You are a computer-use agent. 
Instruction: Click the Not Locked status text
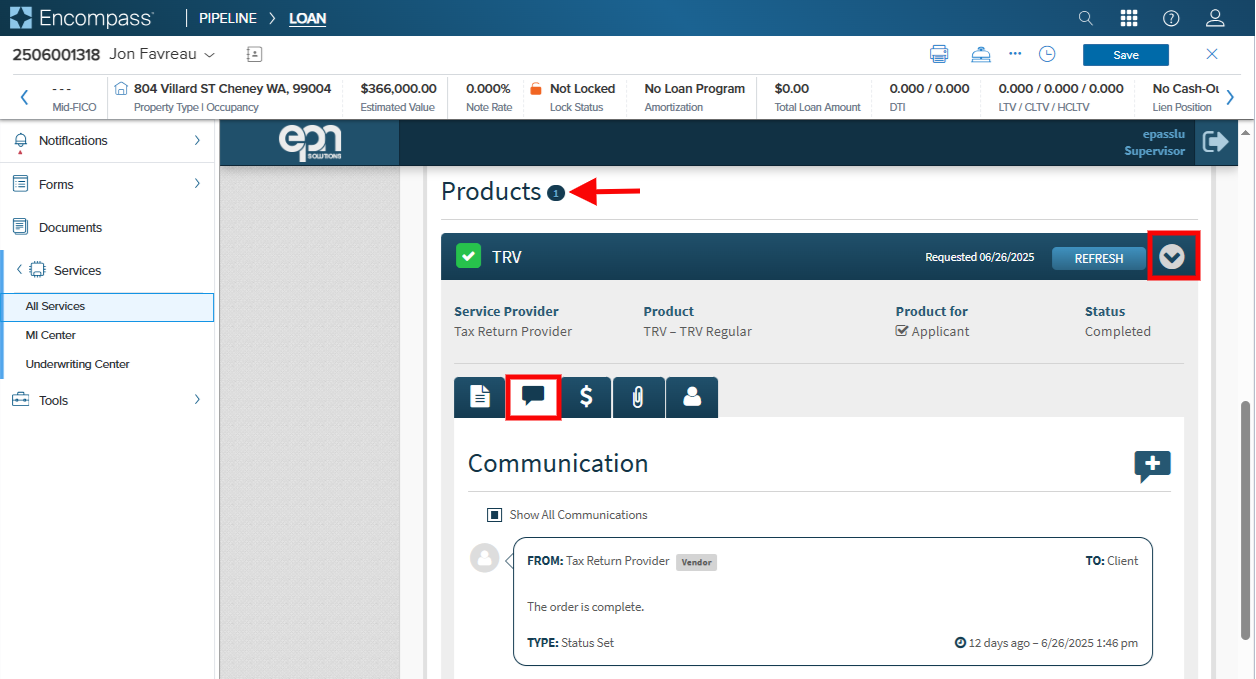tap(582, 88)
